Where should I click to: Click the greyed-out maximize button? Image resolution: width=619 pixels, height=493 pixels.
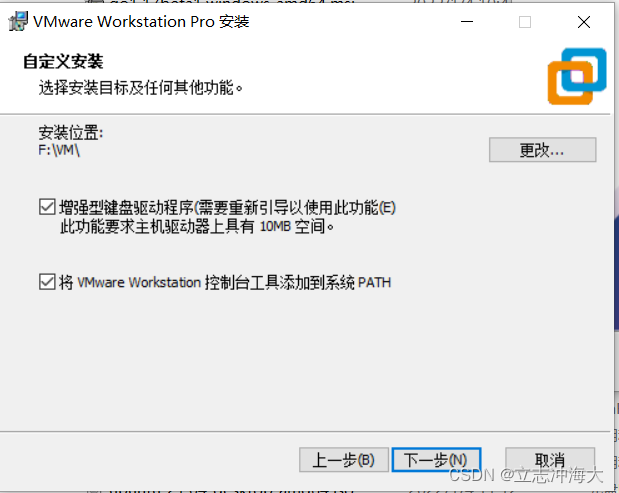(x=525, y=22)
